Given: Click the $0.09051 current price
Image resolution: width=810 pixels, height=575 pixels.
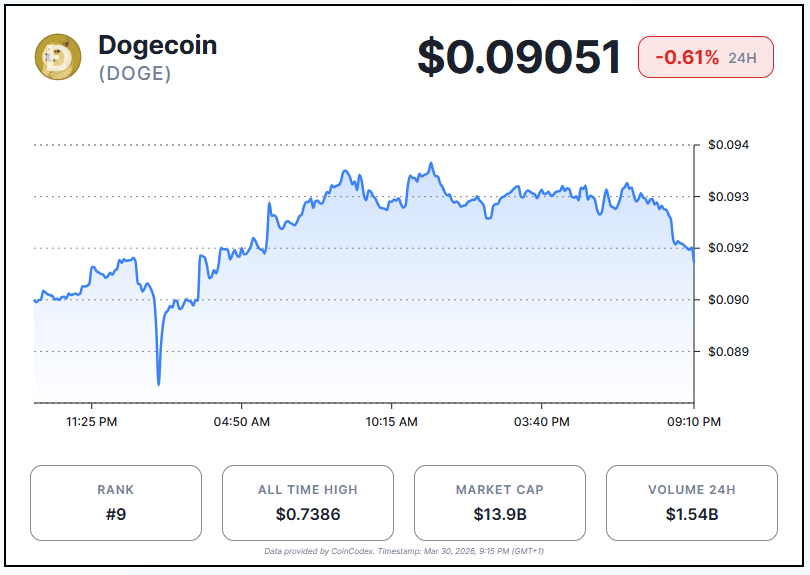Looking at the screenshot, I should tap(519, 57).
